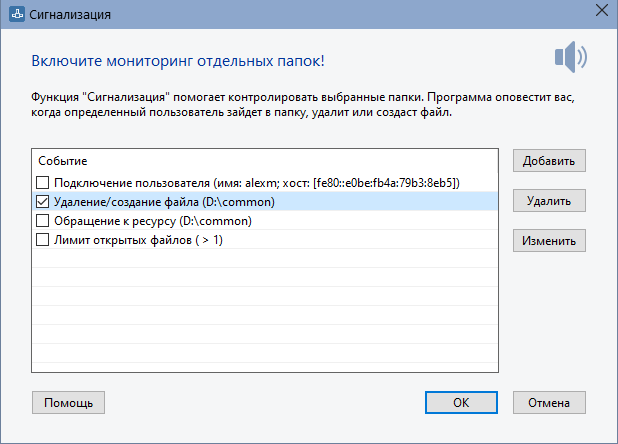Click the Изменить button
Viewport: 618px width, 444px height.
point(549,241)
